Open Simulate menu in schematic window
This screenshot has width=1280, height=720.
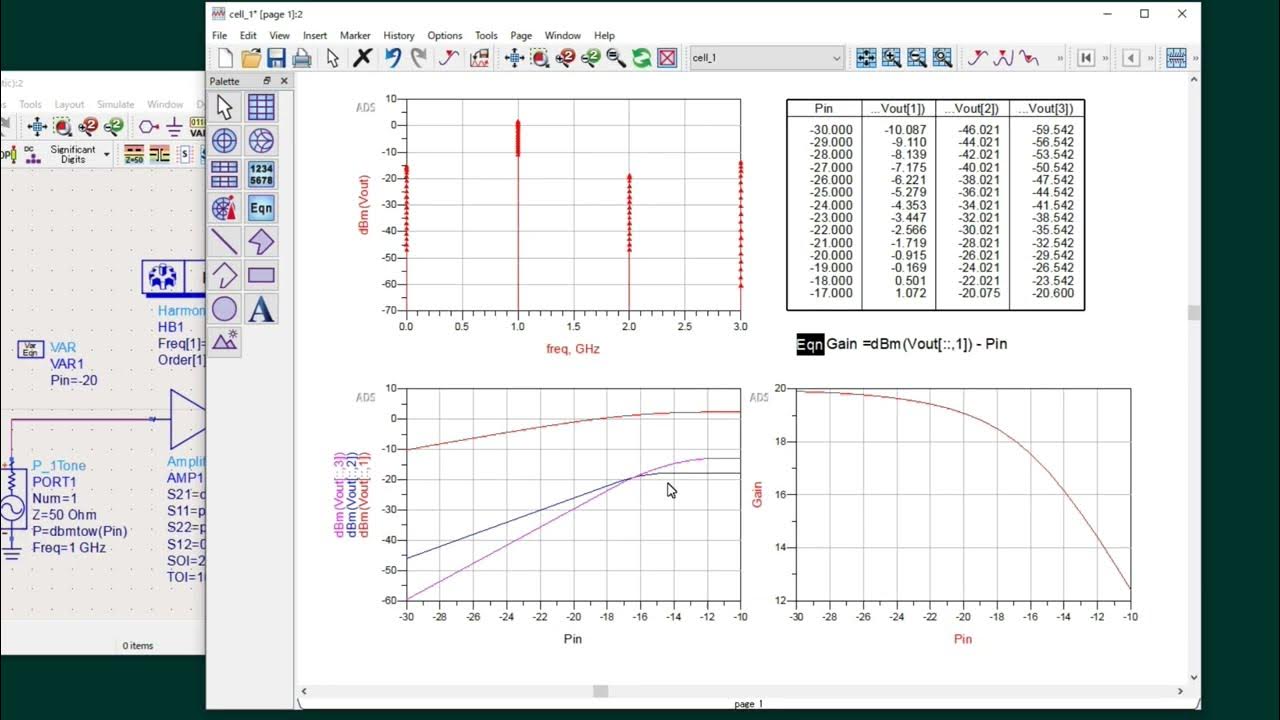[x=115, y=104]
